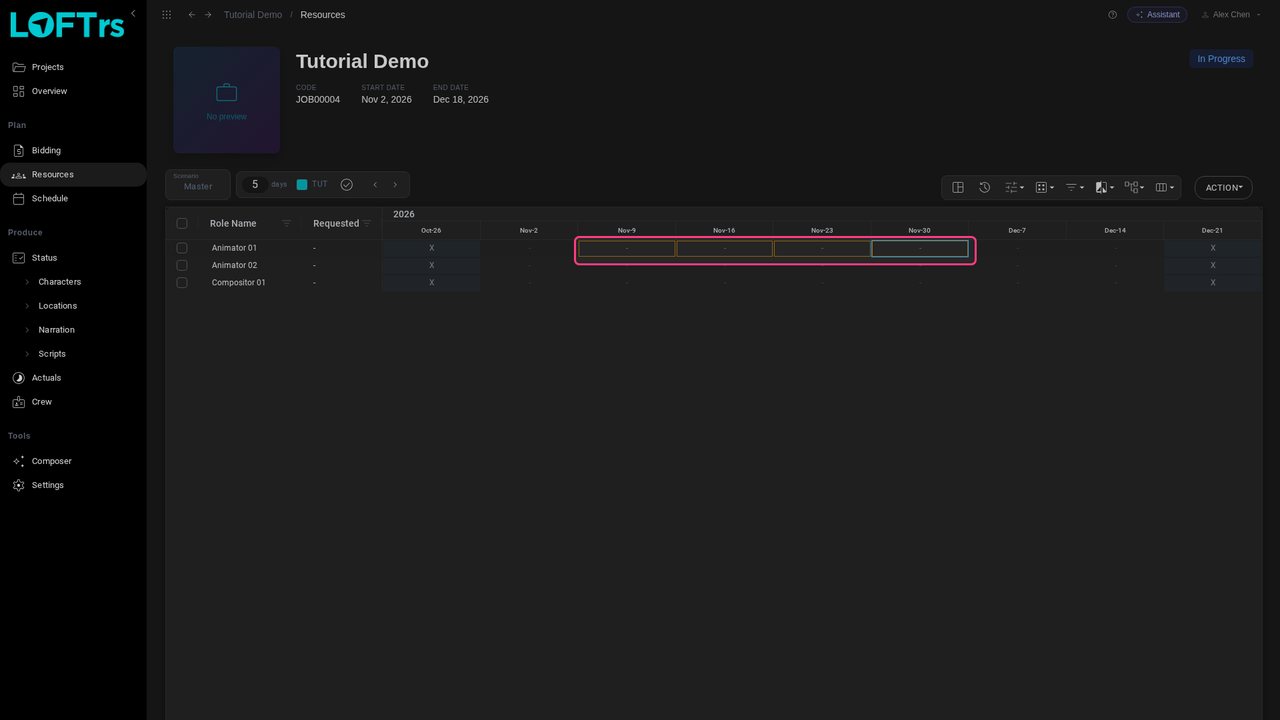Check the Compositor 01 row checkbox

(x=182, y=282)
